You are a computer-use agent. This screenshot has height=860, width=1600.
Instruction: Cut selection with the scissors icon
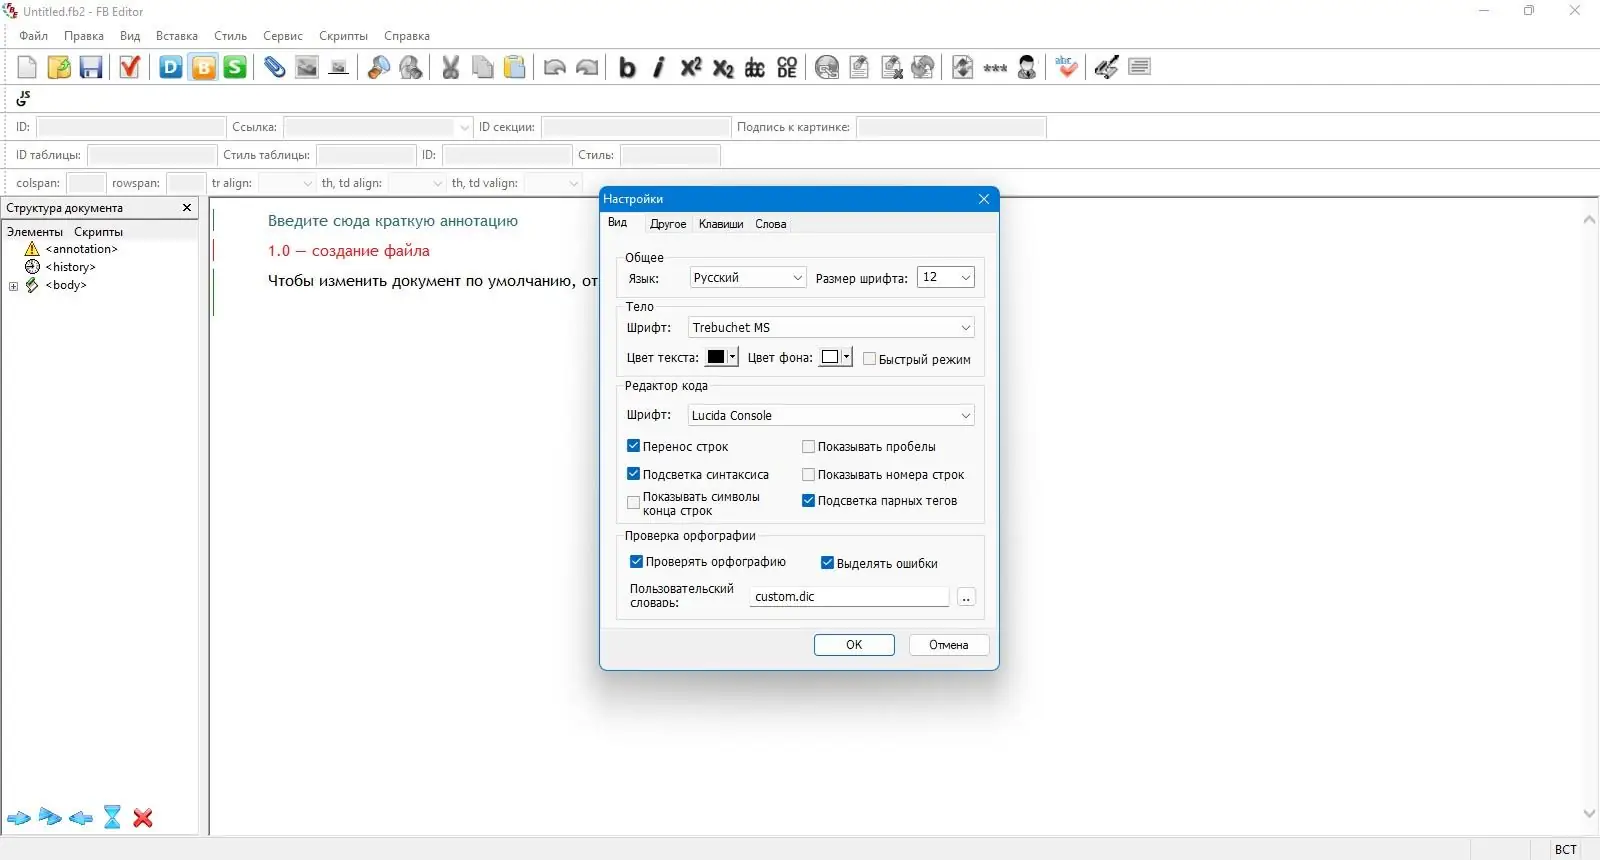point(451,67)
